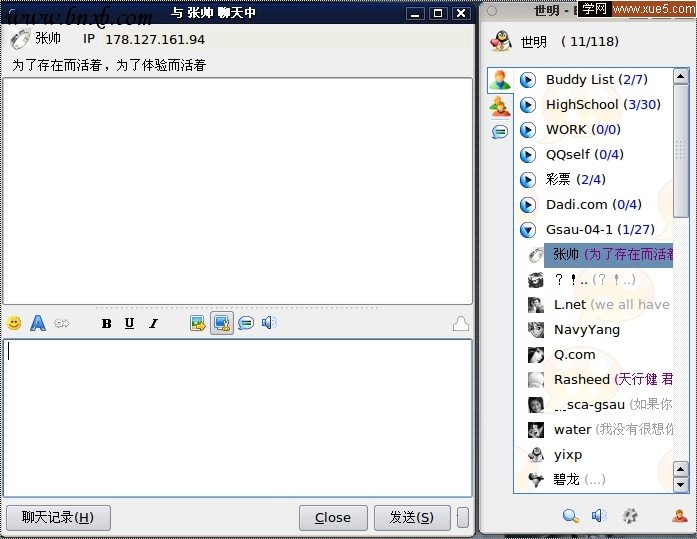
Task: Click yixp's penguin avatar icon
Action: pos(536,455)
